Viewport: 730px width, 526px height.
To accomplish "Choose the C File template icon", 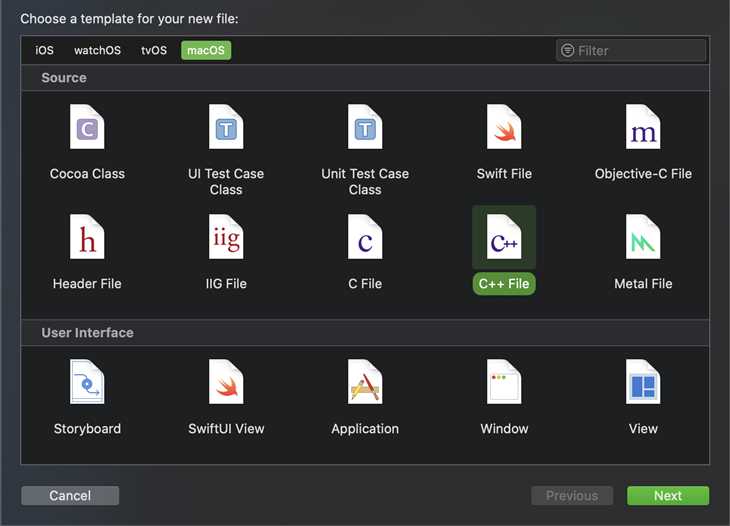I will click(365, 236).
